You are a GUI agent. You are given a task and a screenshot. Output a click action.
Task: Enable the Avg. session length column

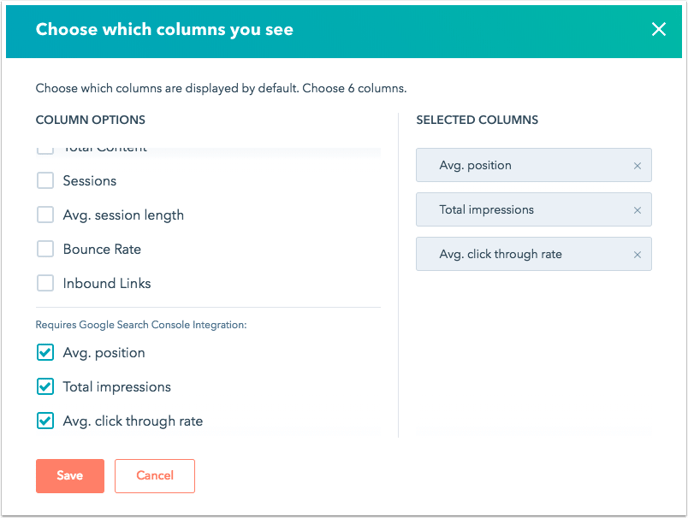click(x=45, y=215)
